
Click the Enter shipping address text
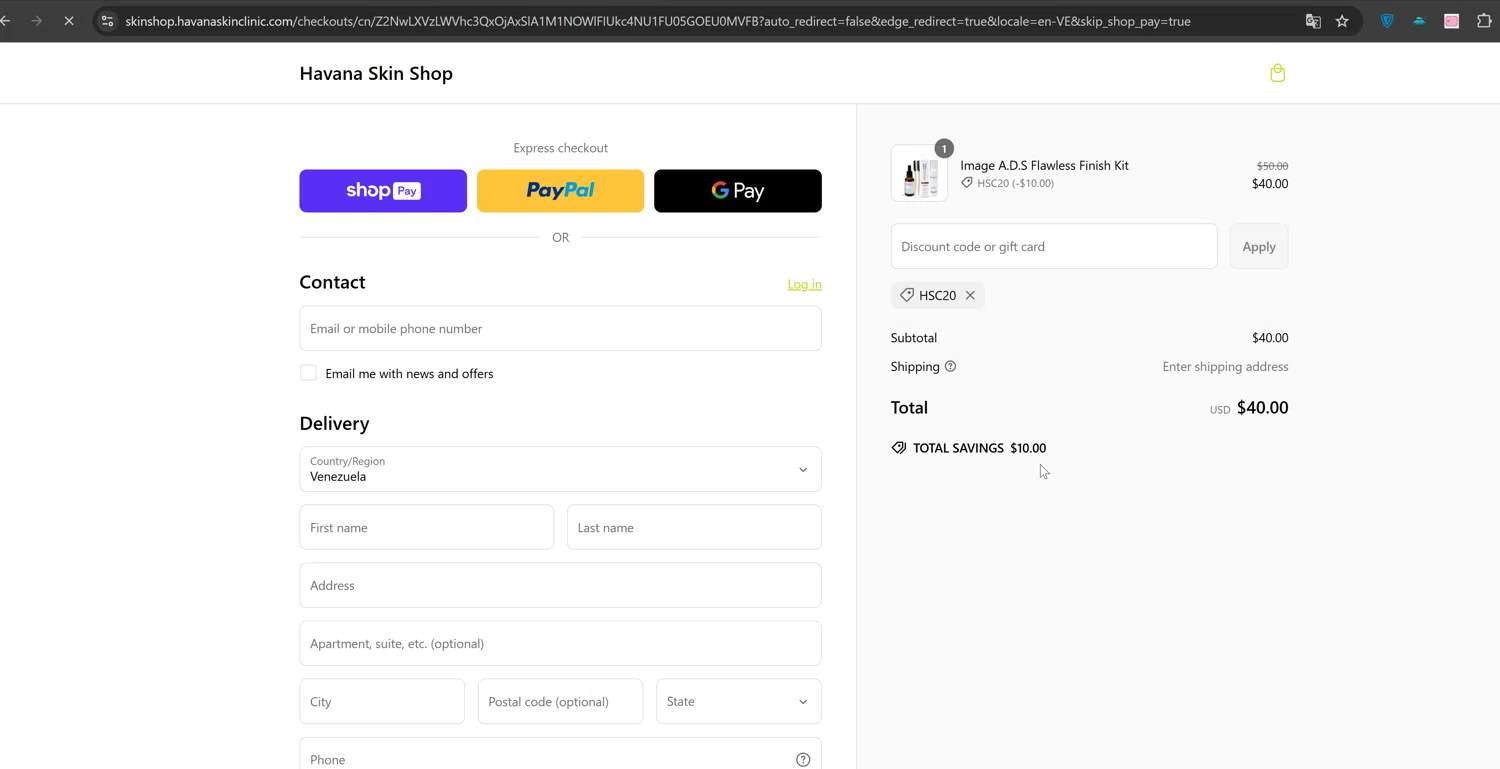click(x=1225, y=366)
